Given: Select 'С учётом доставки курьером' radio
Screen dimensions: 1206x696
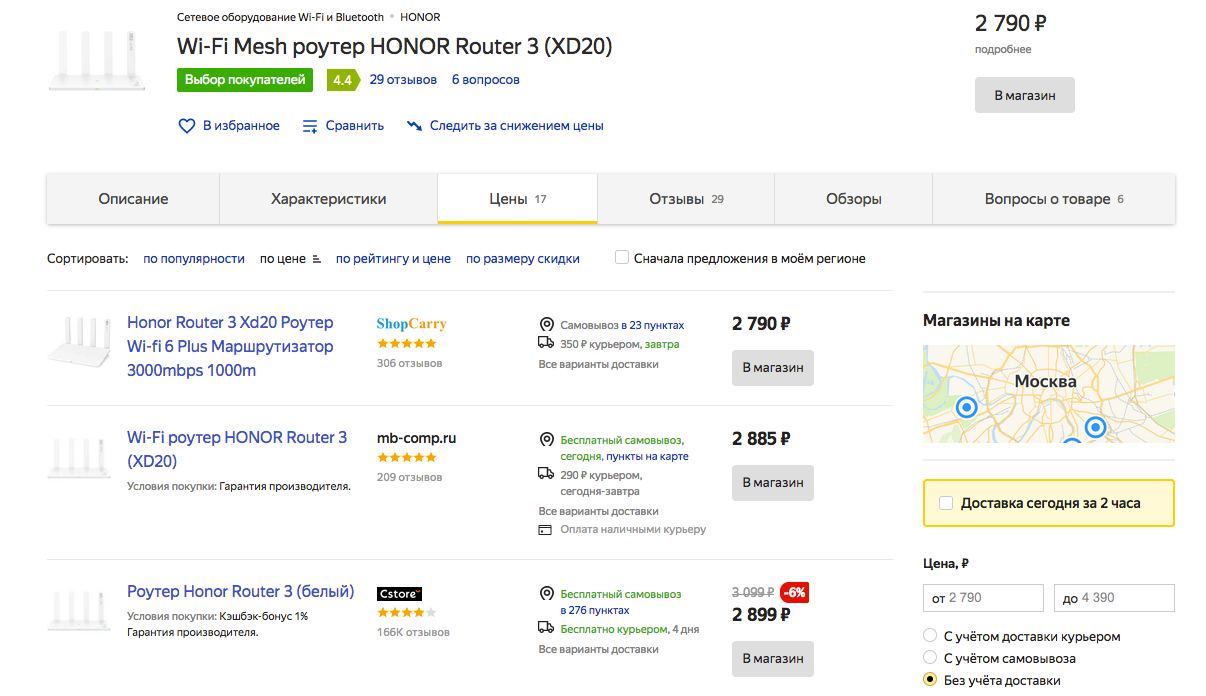Looking at the screenshot, I should point(930,636).
